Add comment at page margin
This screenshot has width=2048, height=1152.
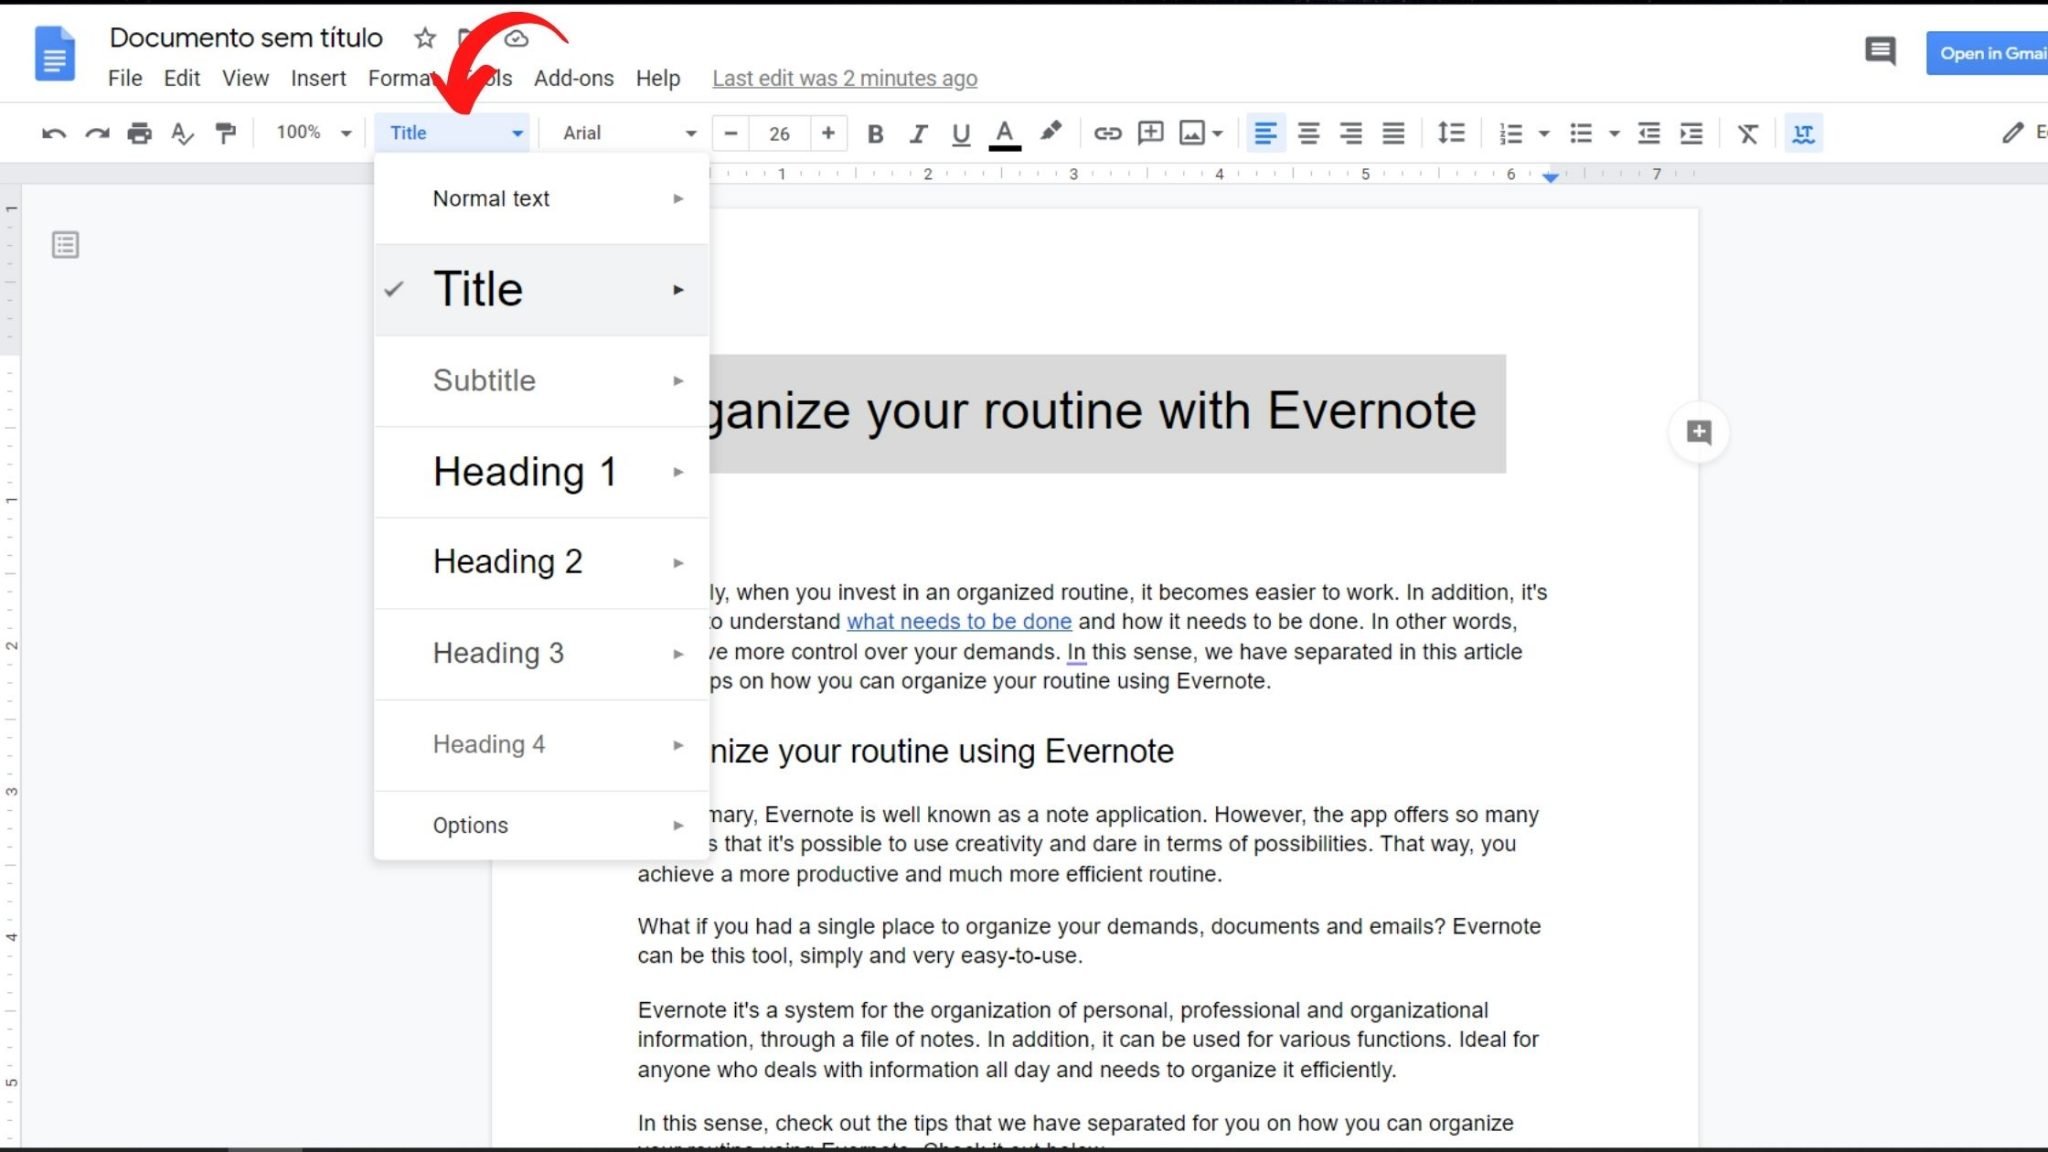pos(1699,432)
